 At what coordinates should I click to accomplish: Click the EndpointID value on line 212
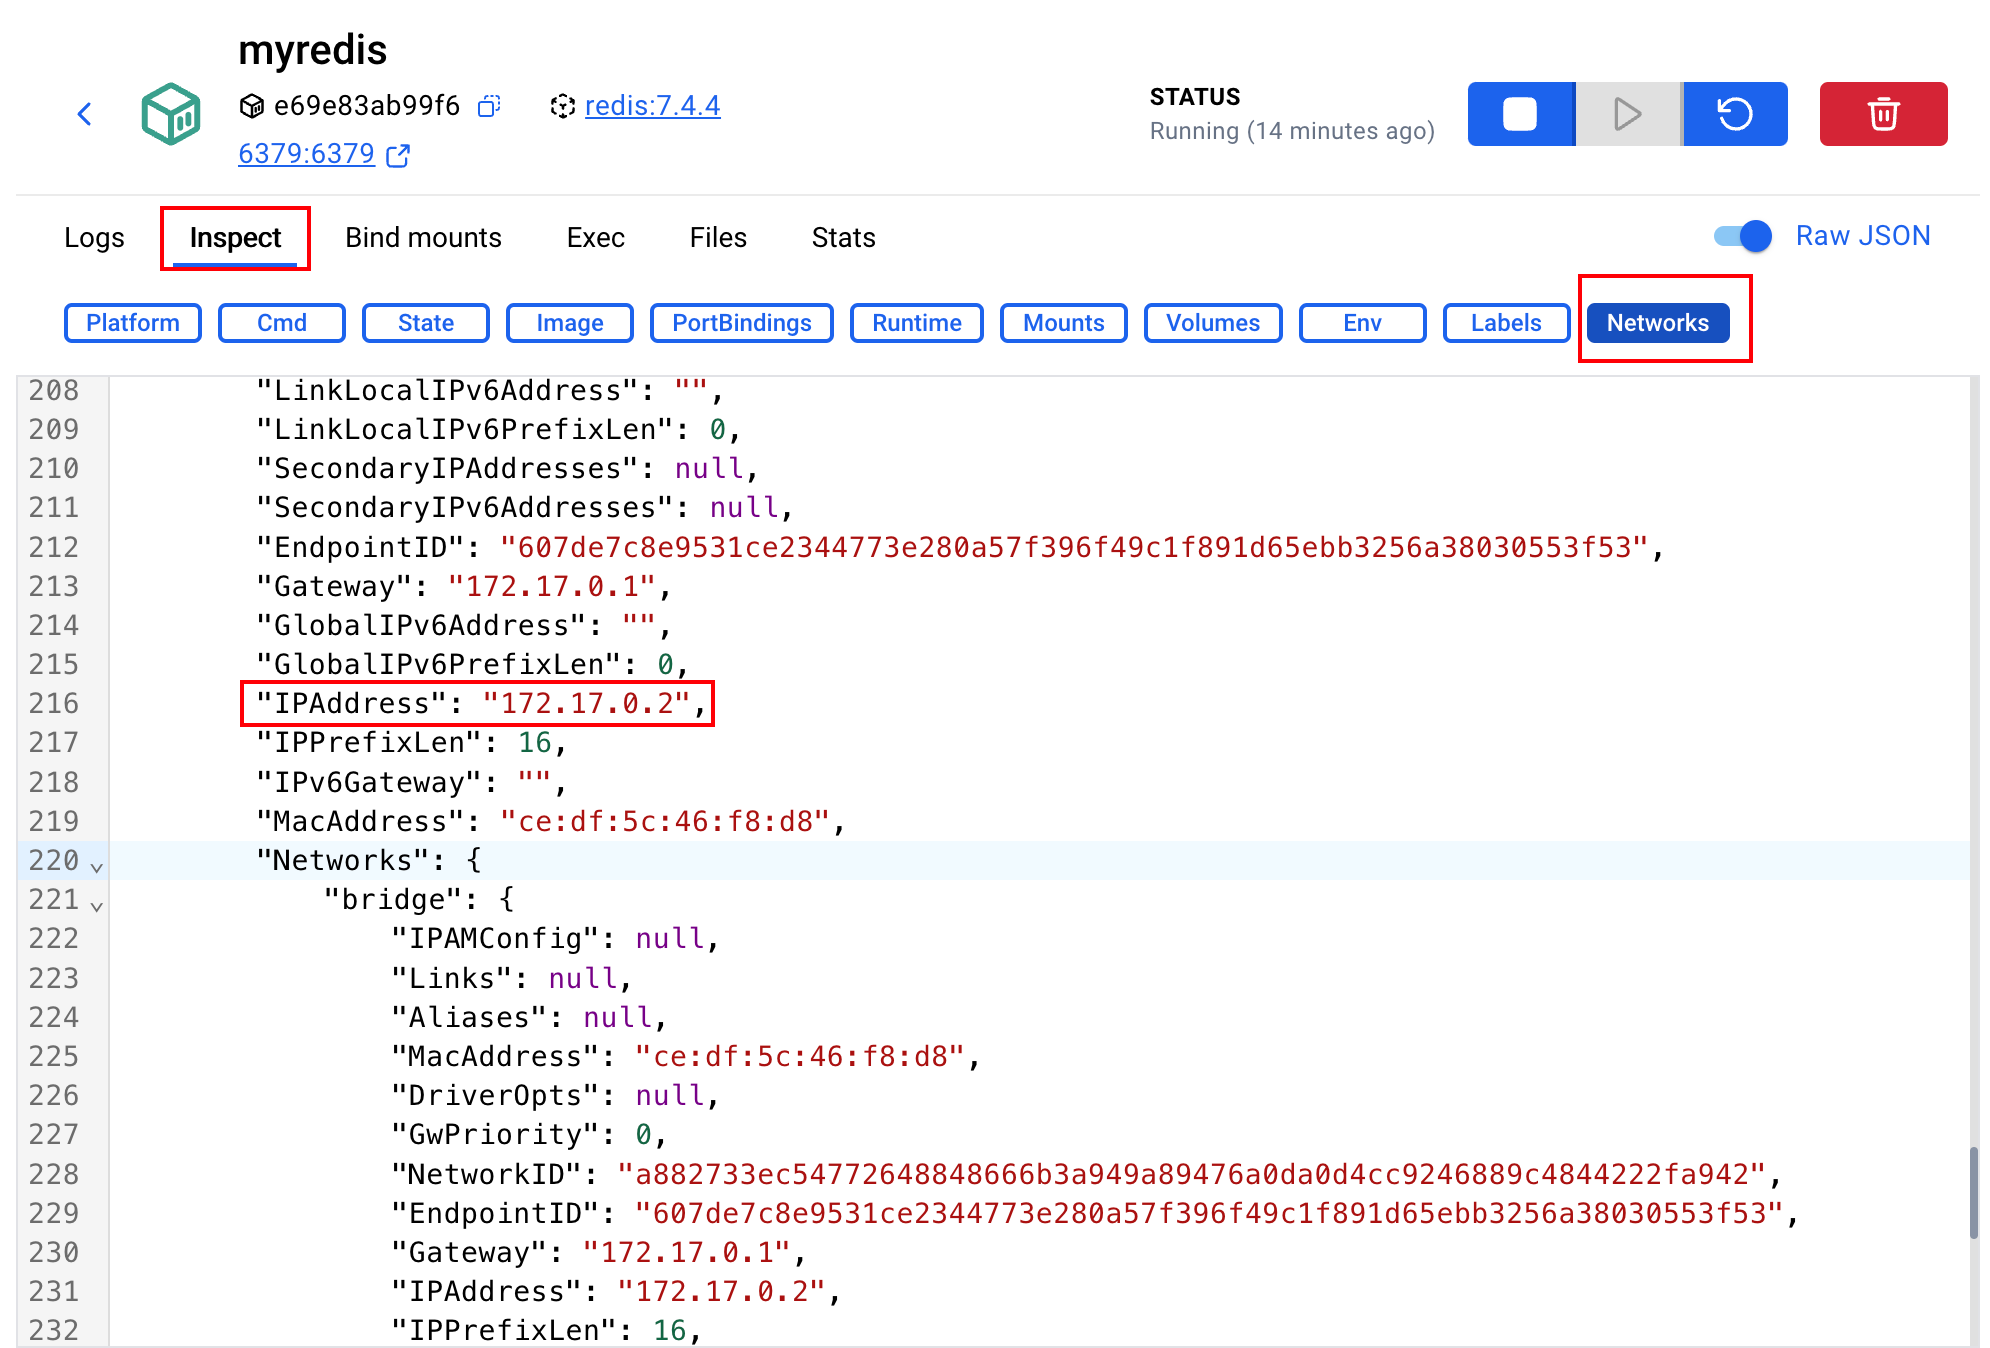point(1074,548)
